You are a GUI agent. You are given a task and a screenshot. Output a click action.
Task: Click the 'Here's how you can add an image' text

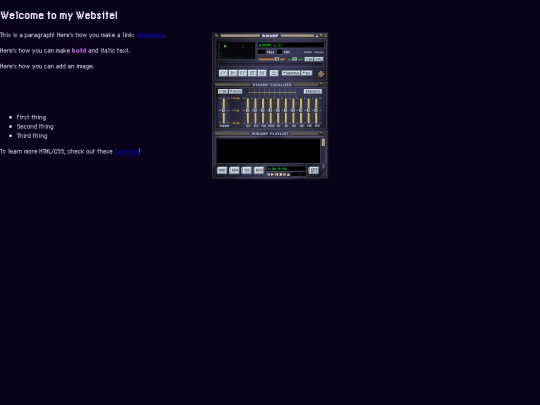[47, 66]
